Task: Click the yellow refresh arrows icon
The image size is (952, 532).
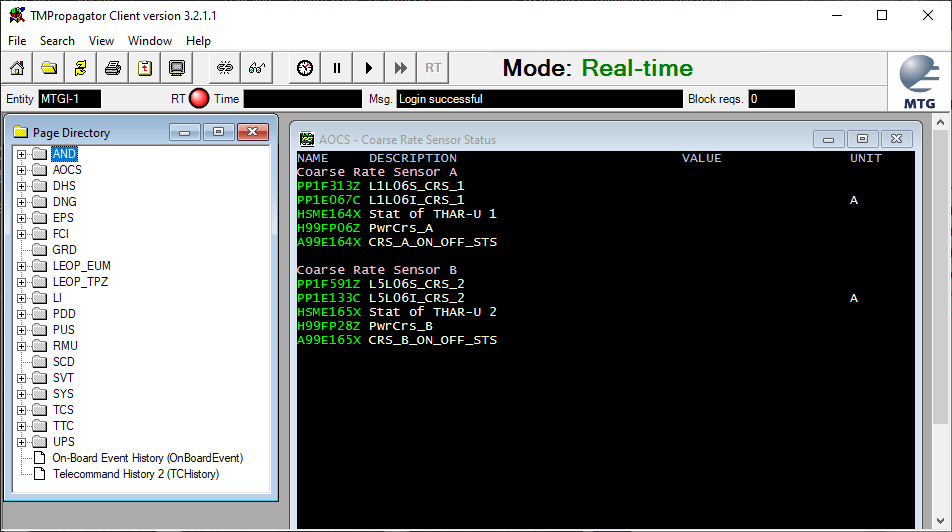Action: tap(80, 68)
